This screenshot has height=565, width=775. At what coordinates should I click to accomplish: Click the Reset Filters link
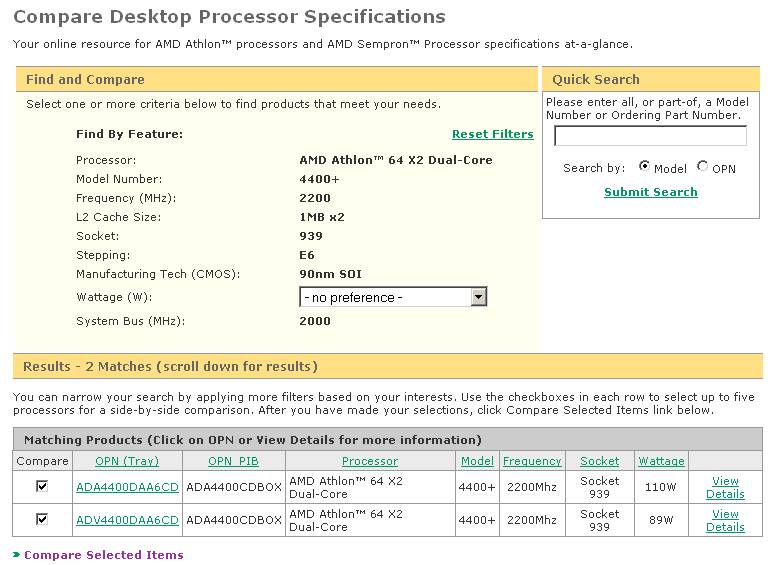pyautogui.click(x=492, y=134)
